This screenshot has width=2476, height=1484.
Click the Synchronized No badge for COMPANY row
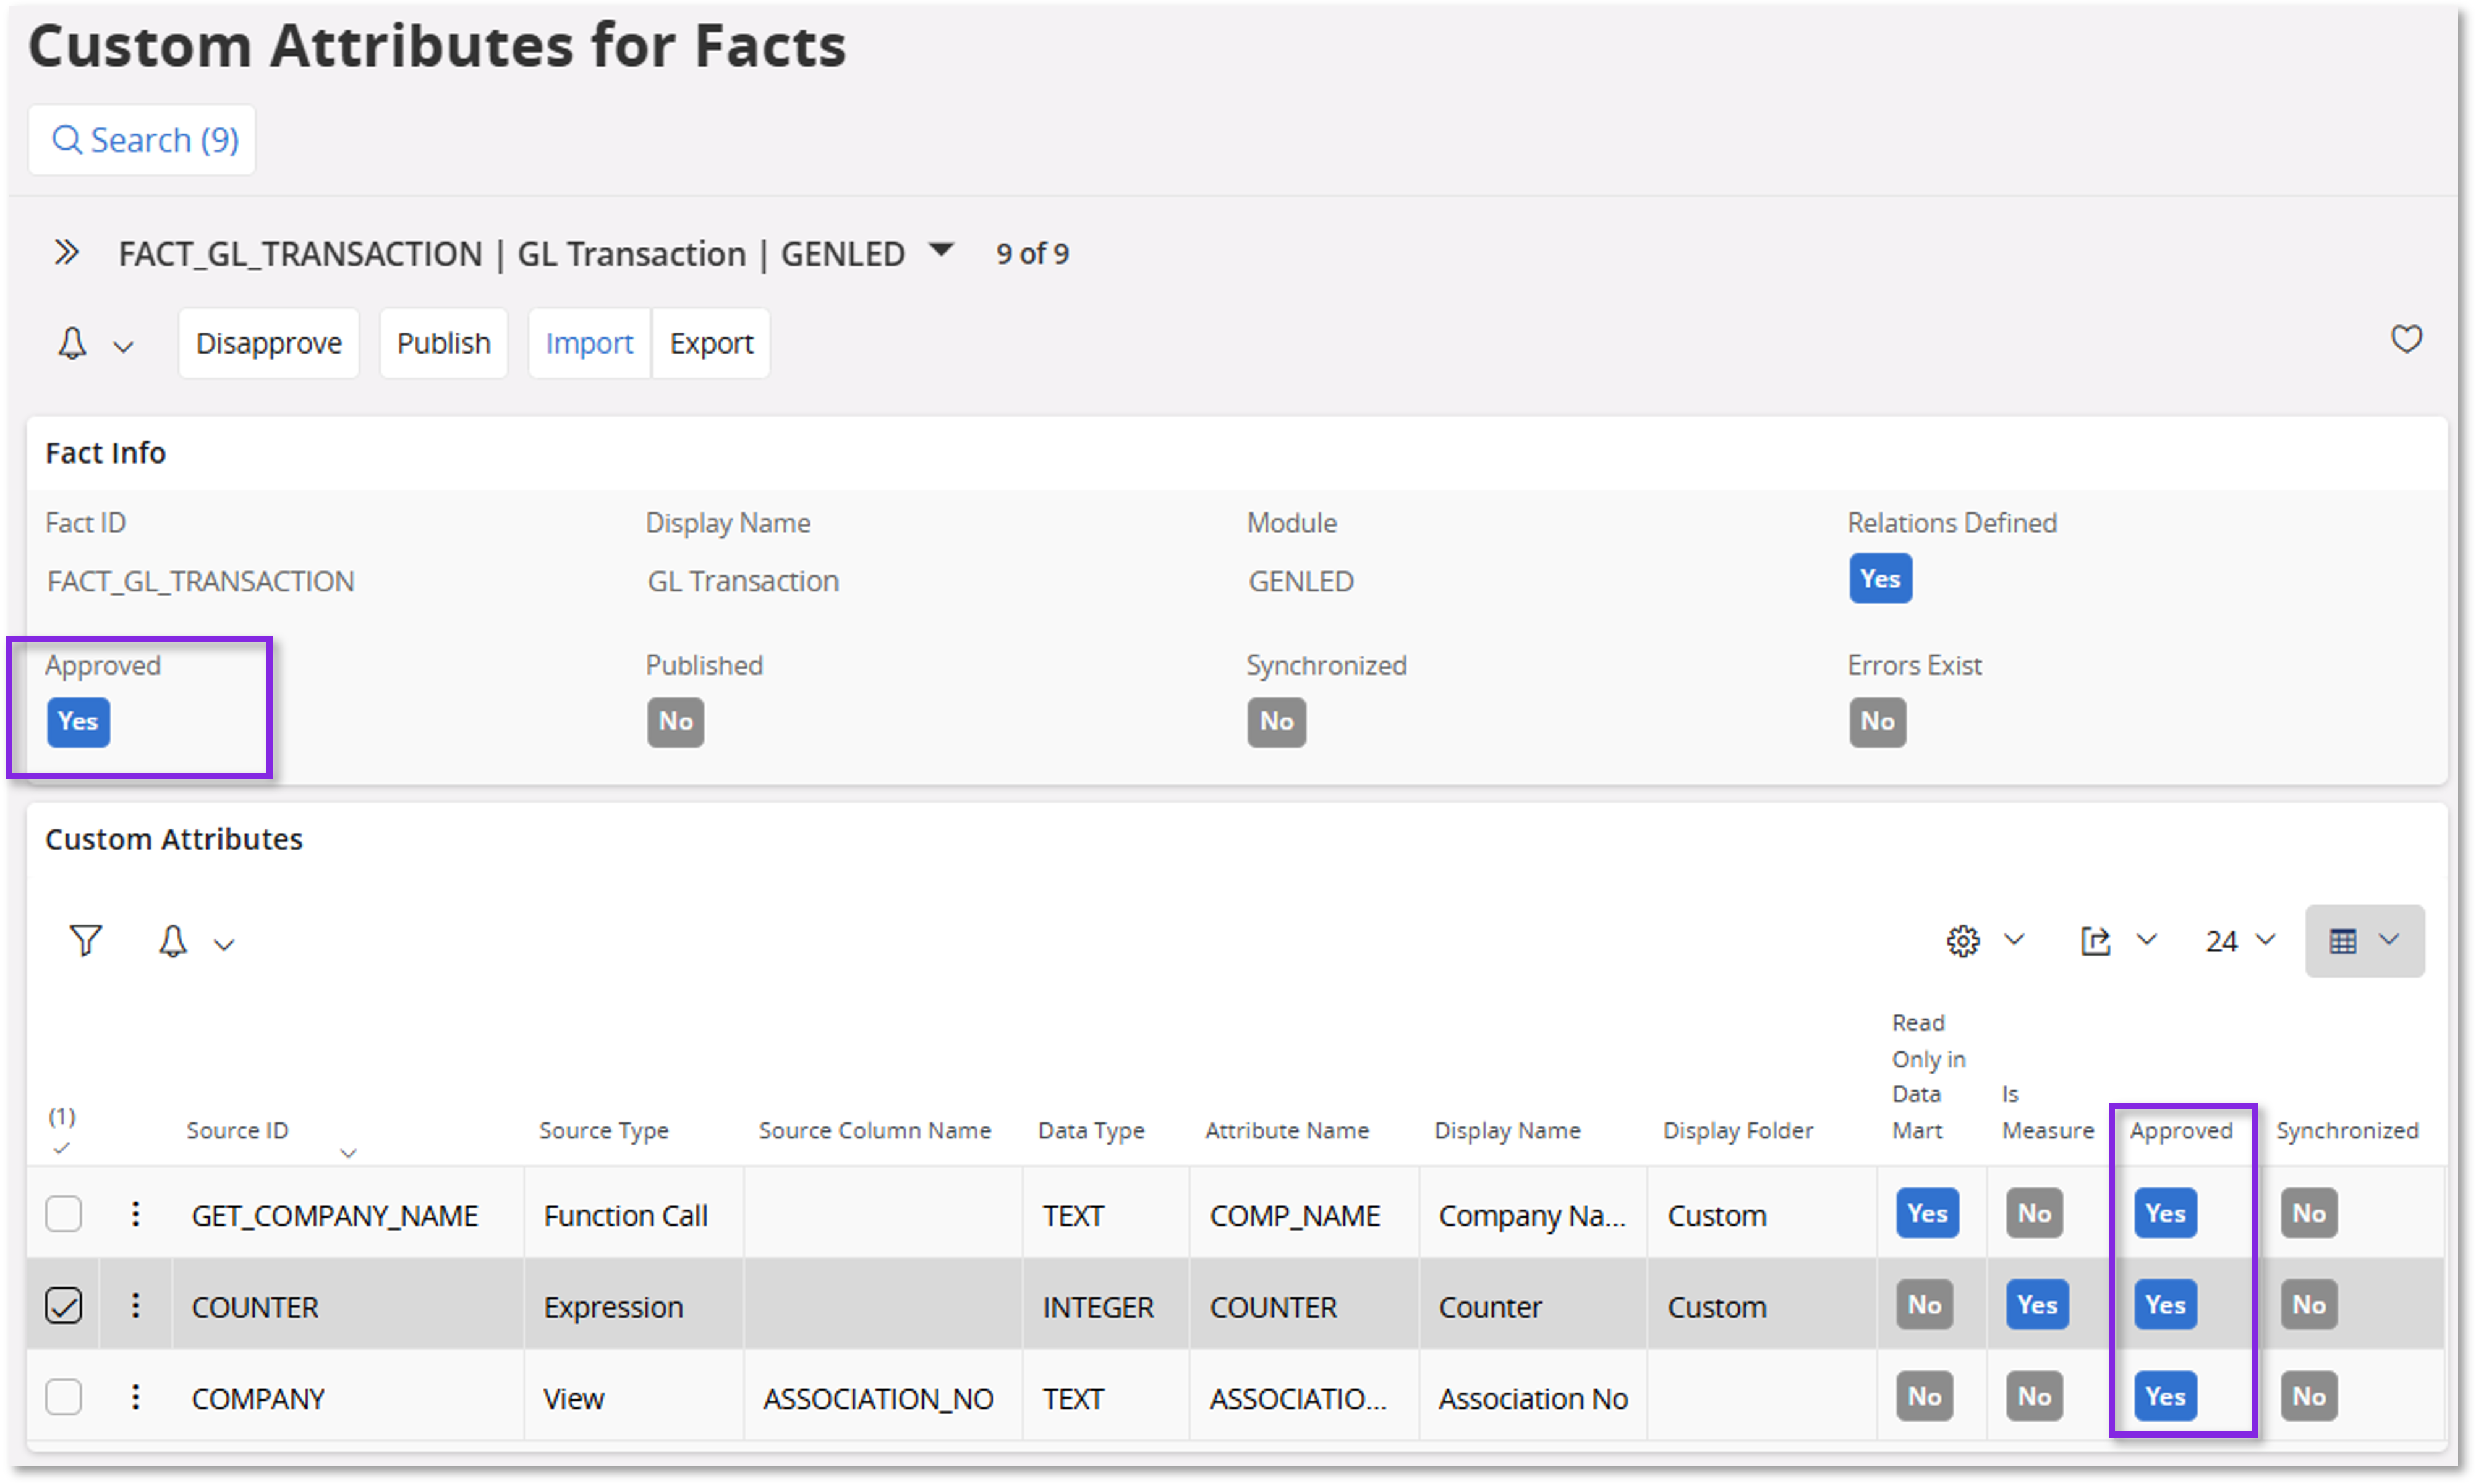click(2309, 1397)
